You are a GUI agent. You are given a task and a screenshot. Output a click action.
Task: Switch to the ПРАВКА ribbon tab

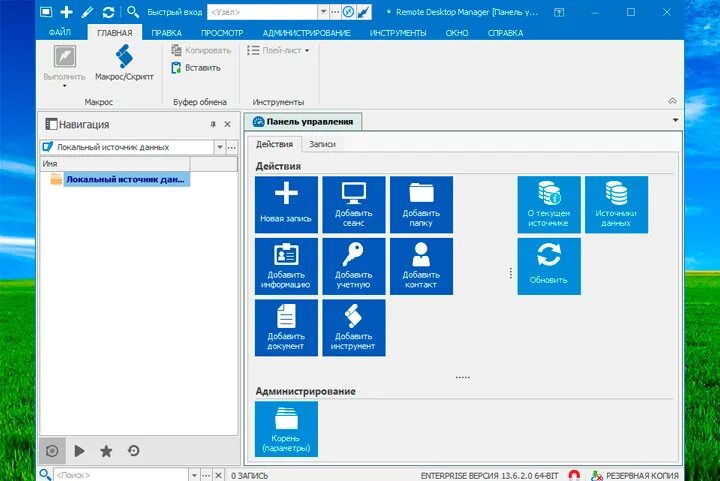point(167,33)
